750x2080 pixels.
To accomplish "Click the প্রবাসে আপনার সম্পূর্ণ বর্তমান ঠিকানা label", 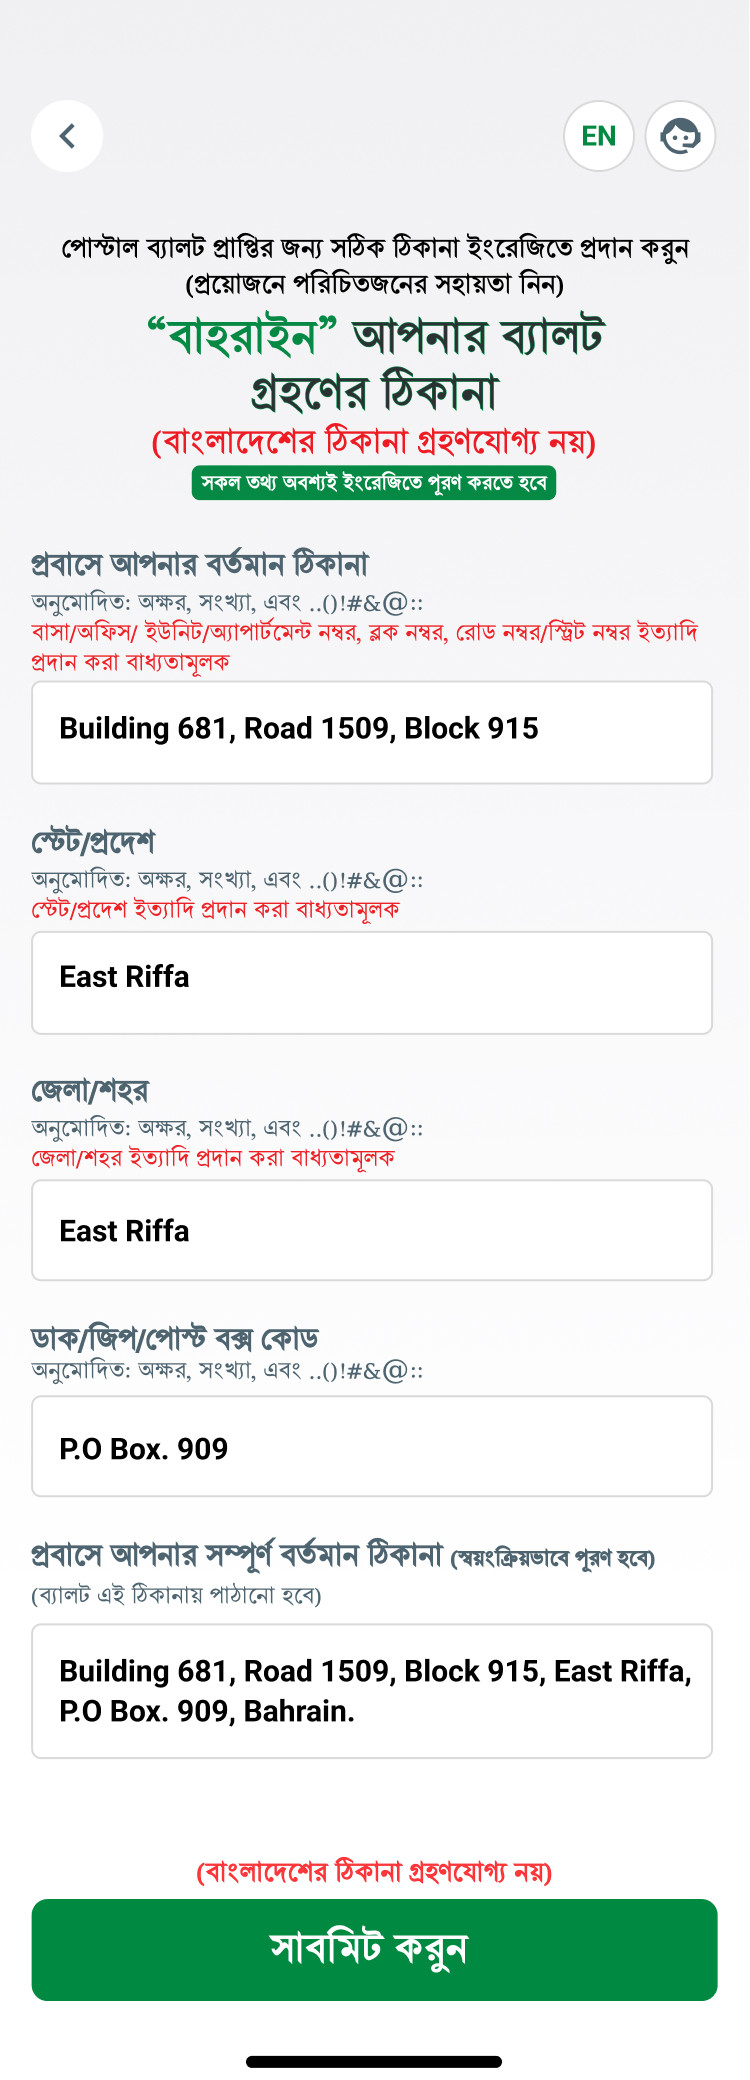I will 237,1556.
